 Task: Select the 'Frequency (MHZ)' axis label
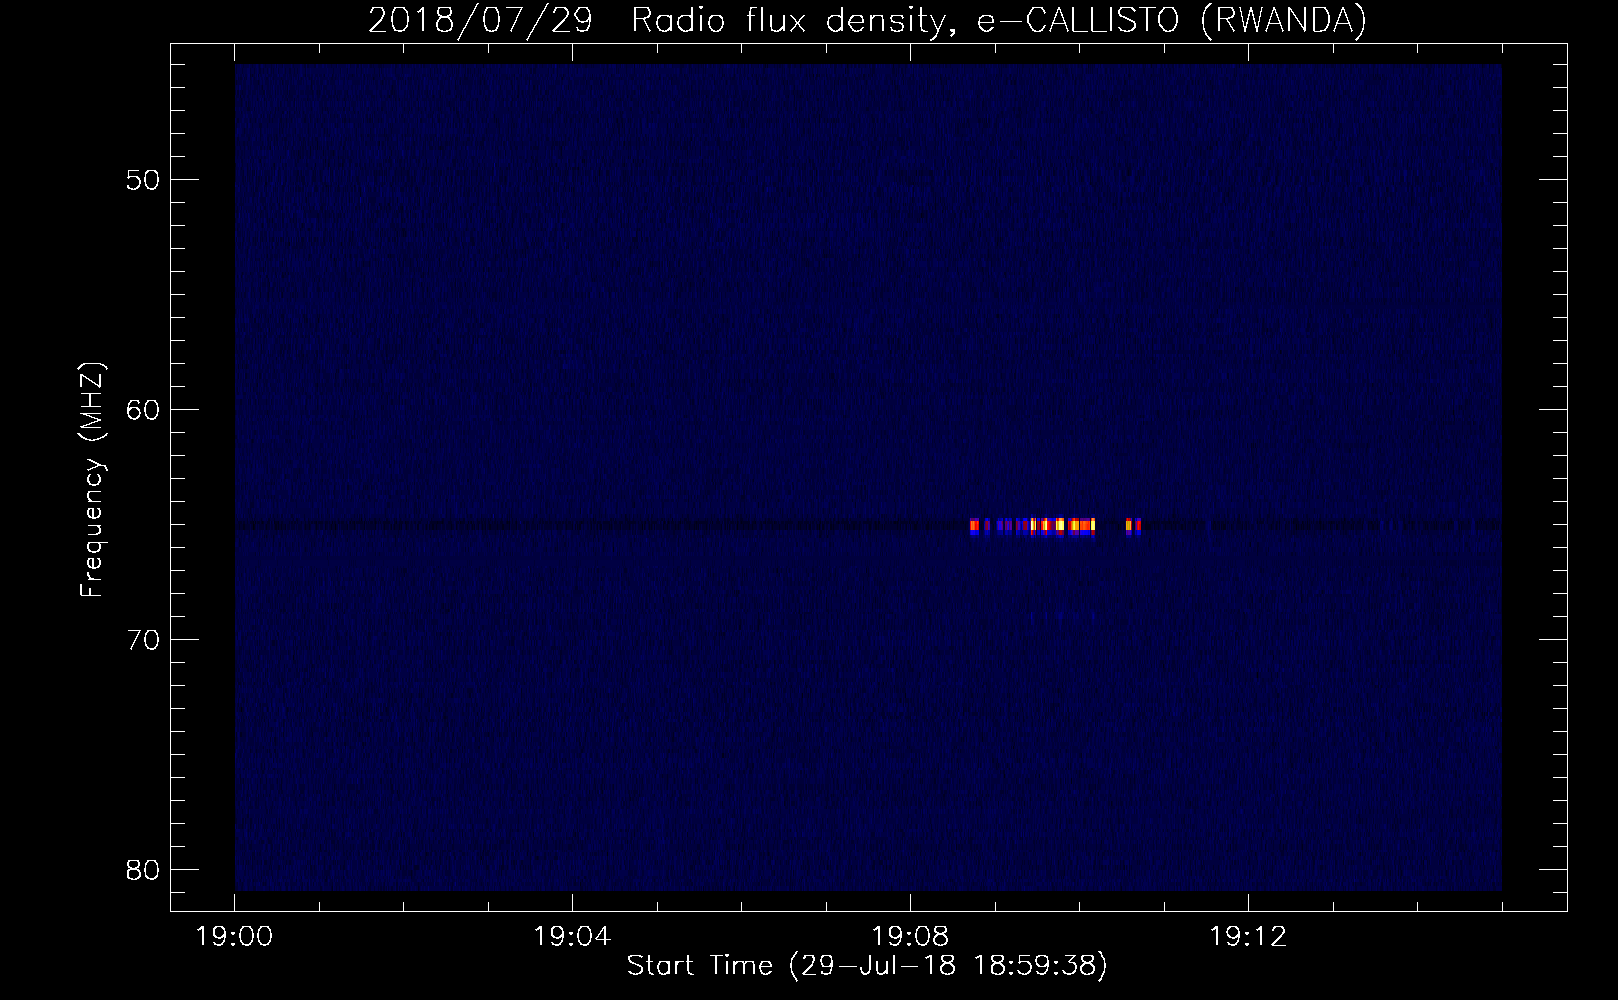pyautogui.click(x=91, y=480)
